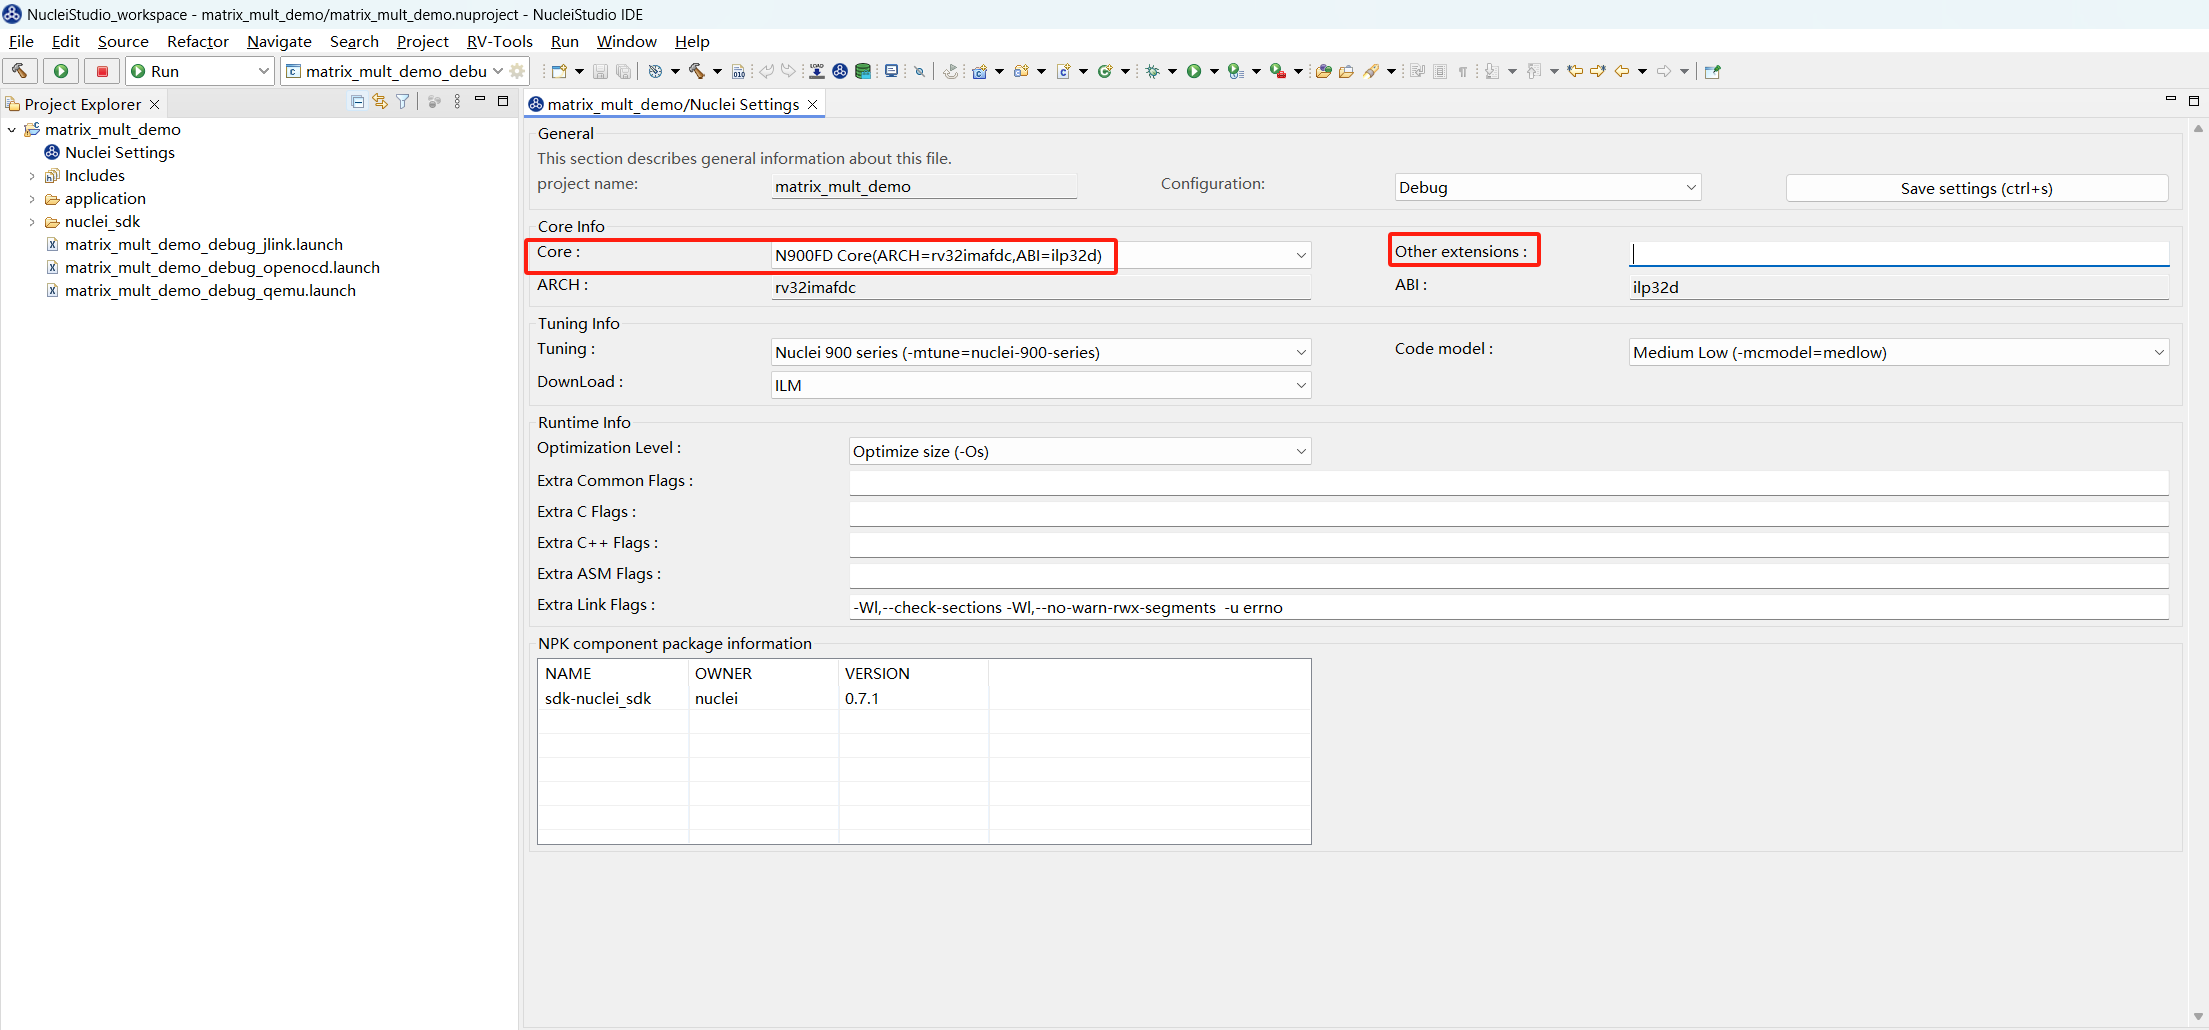The width and height of the screenshot is (2209, 1030).
Task: Click the Pin Editor toolbar icon
Action: tap(1712, 71)
